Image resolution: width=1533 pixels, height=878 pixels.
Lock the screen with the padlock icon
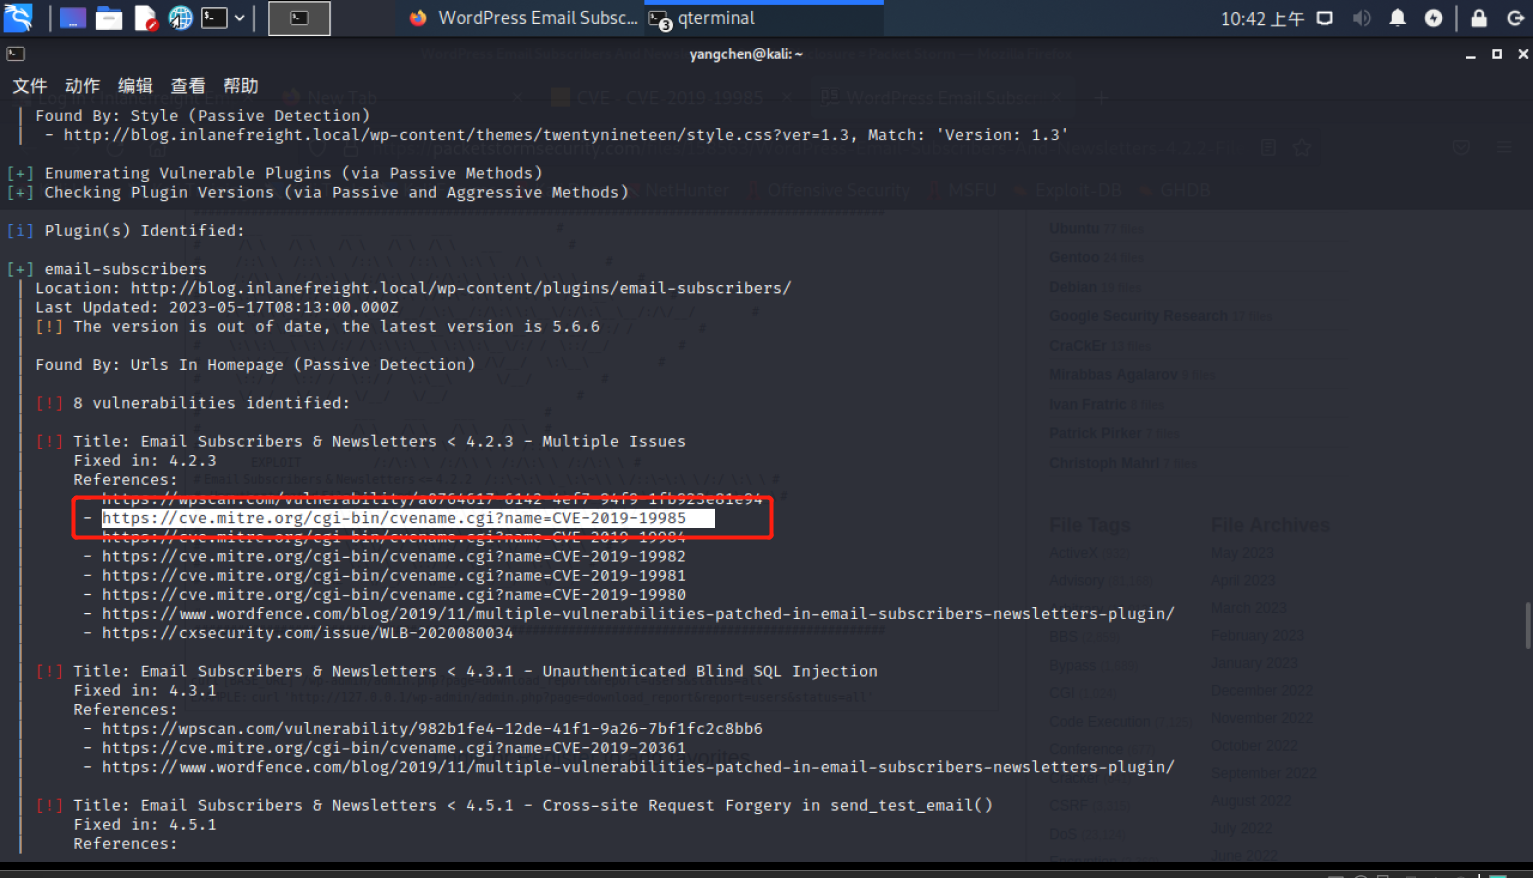pos(1479,18)
